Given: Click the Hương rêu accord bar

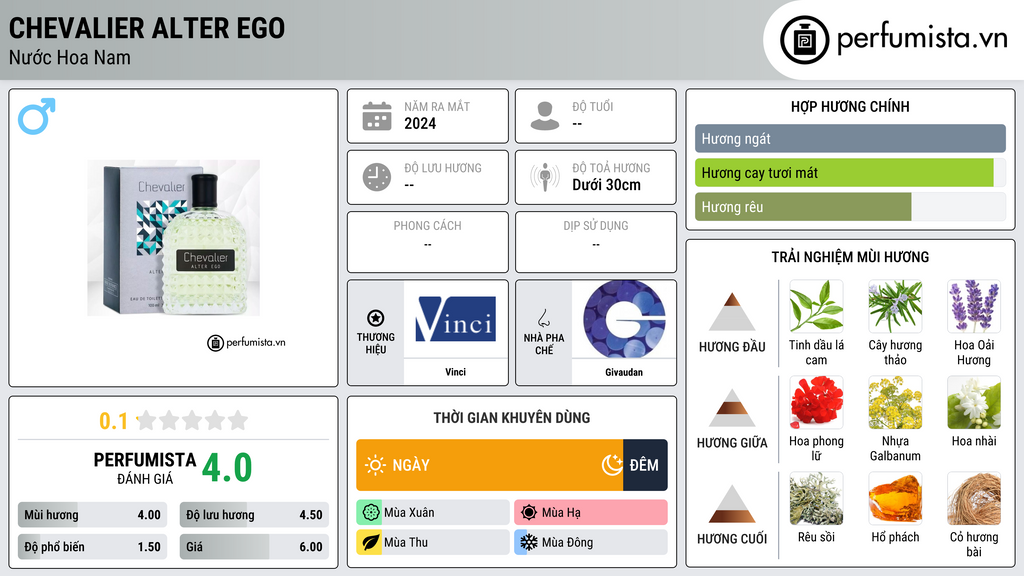Looking at the screenshot, I should [850, 206].
